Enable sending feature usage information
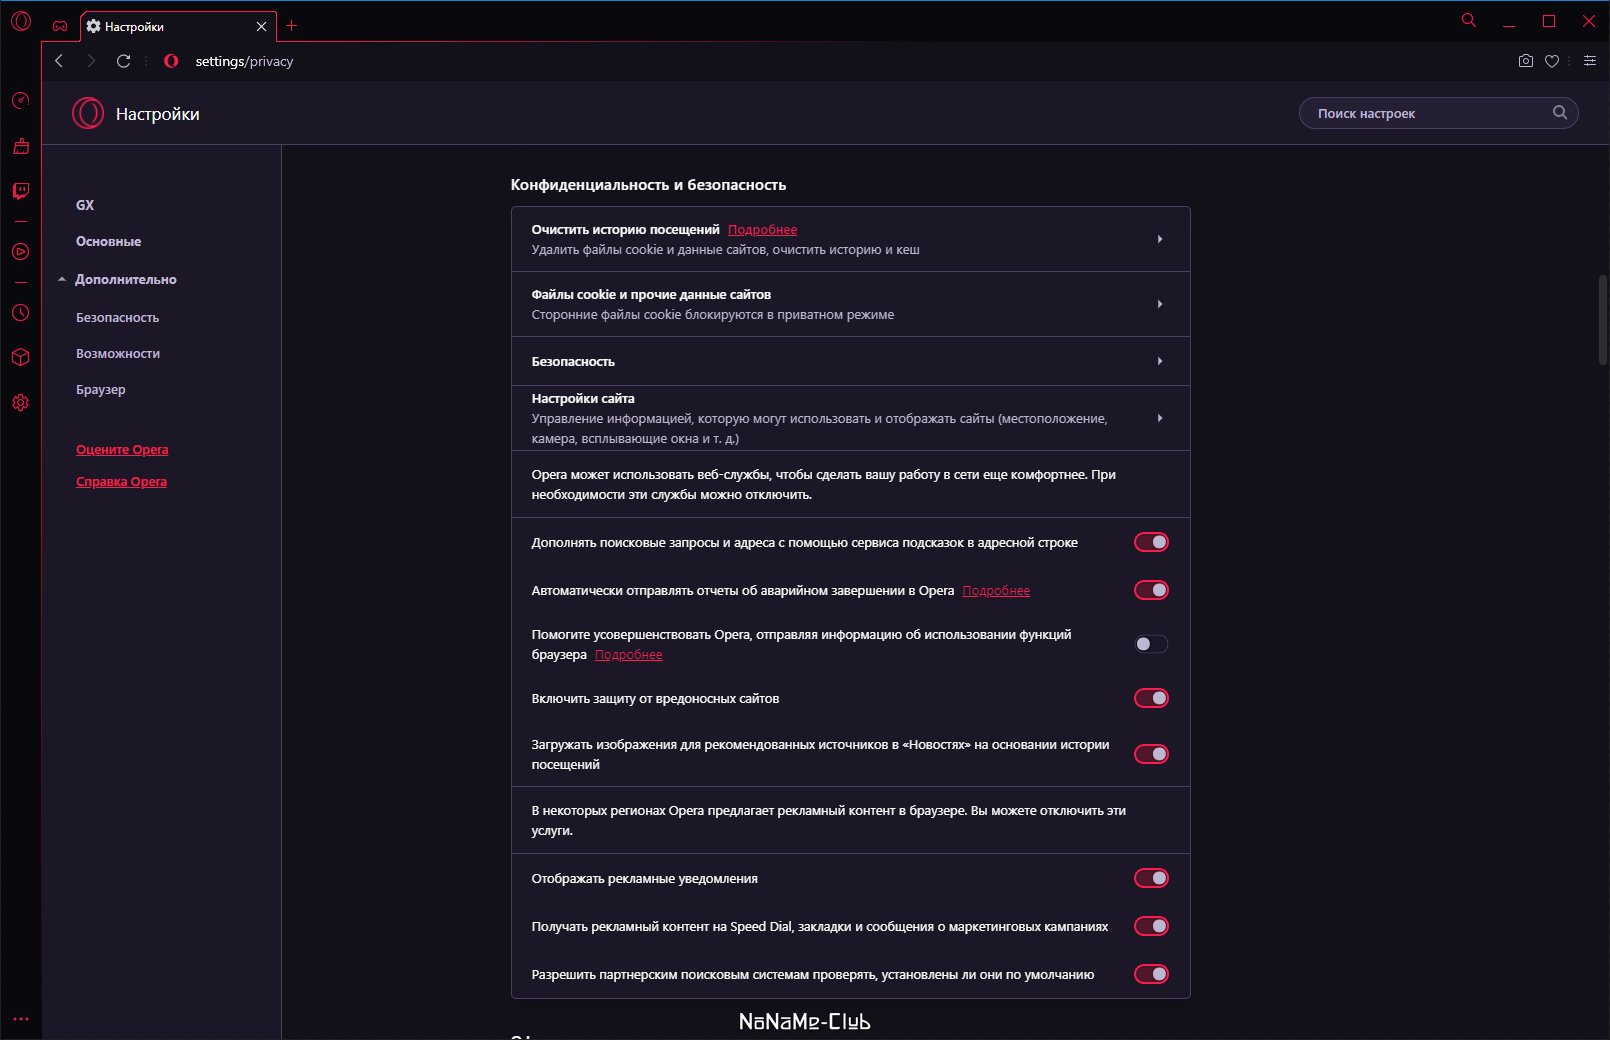 point(1151,644)
